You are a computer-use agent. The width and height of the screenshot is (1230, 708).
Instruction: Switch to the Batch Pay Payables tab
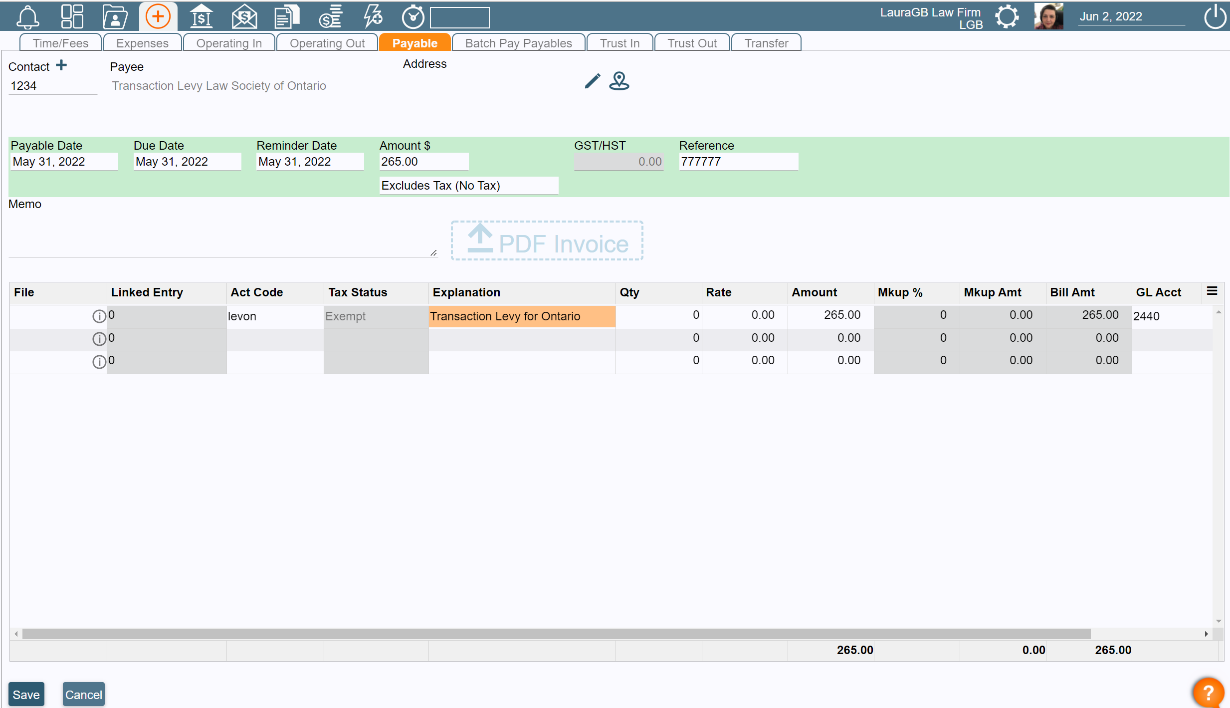(518, 42)
